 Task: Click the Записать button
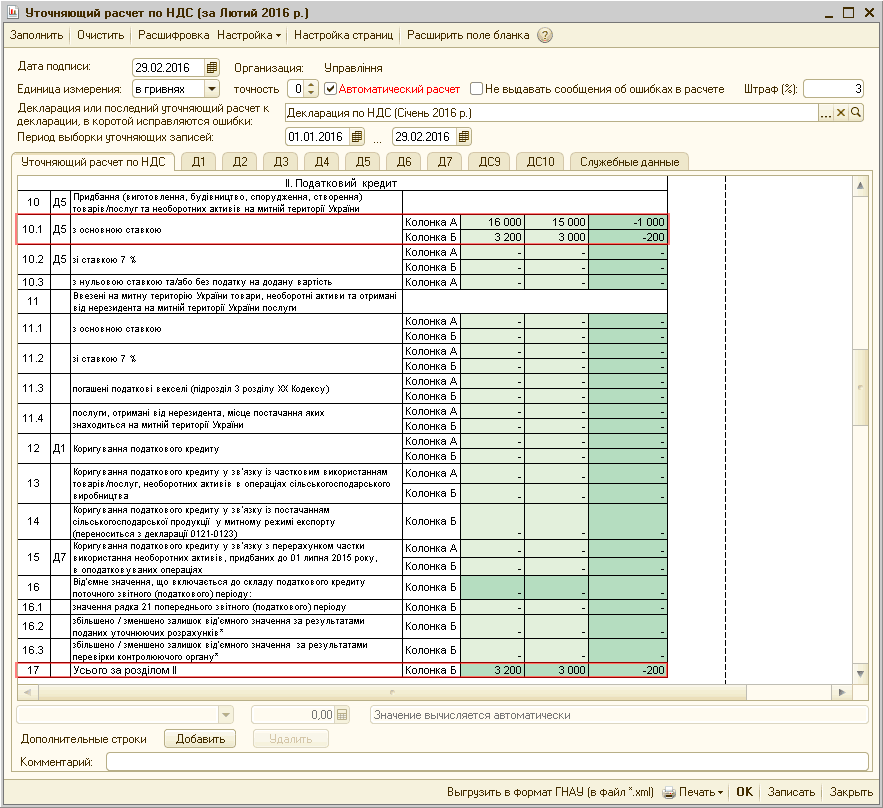[x=791, y=792]
